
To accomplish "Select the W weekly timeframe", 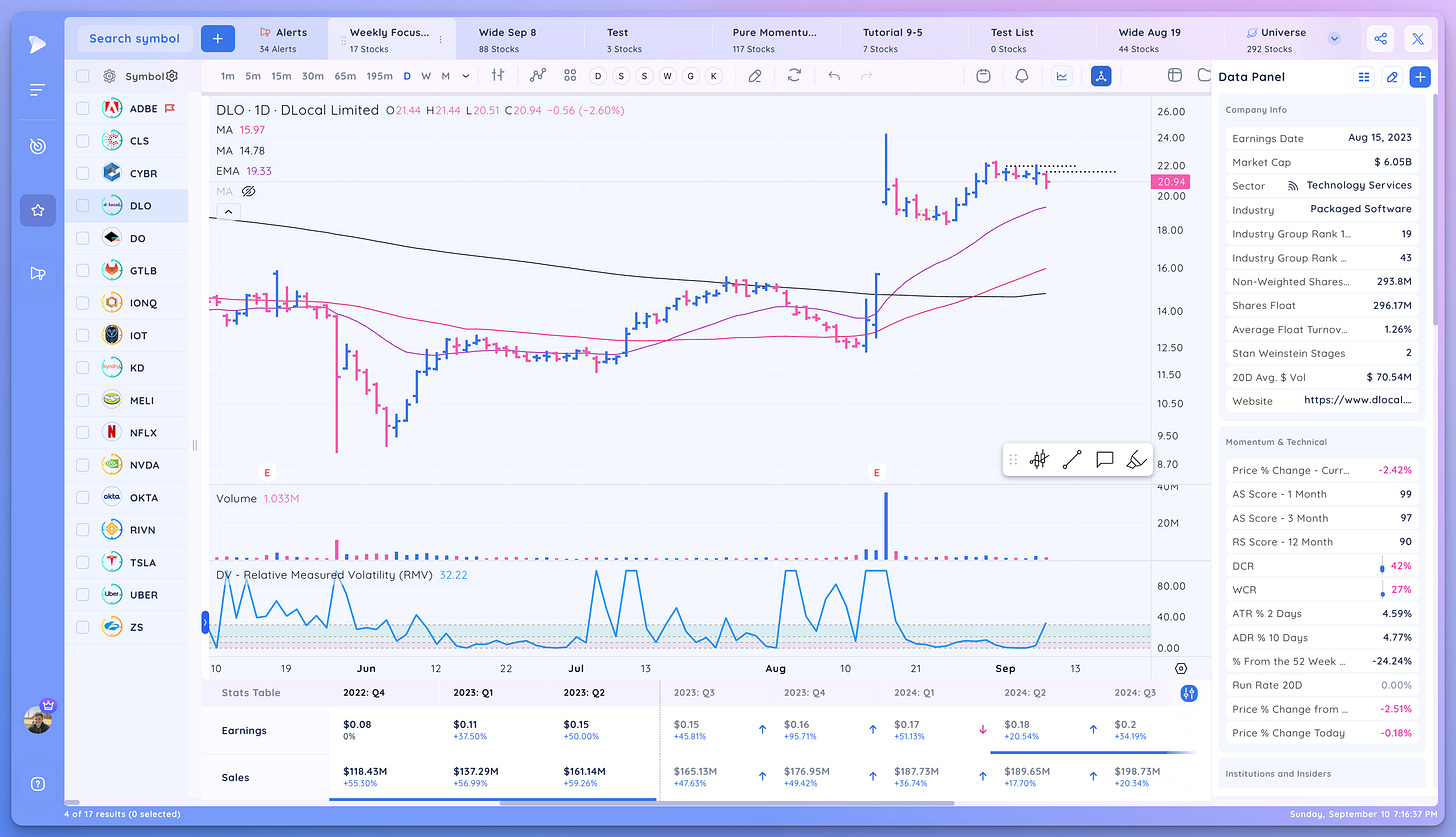I will click(x=426, y=76).
